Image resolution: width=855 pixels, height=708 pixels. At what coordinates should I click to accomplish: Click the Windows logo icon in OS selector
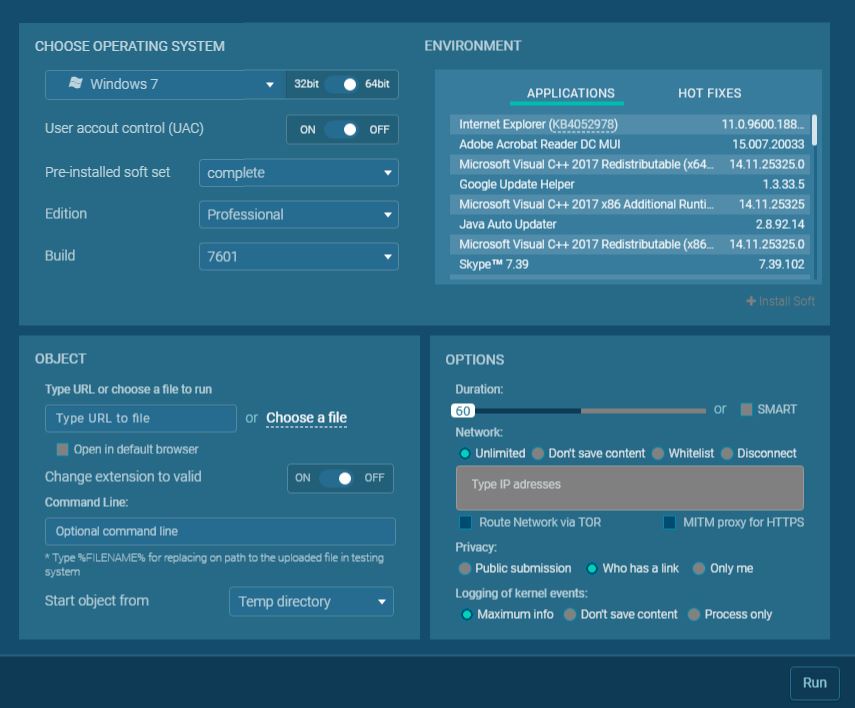click(x=75, y=84)
